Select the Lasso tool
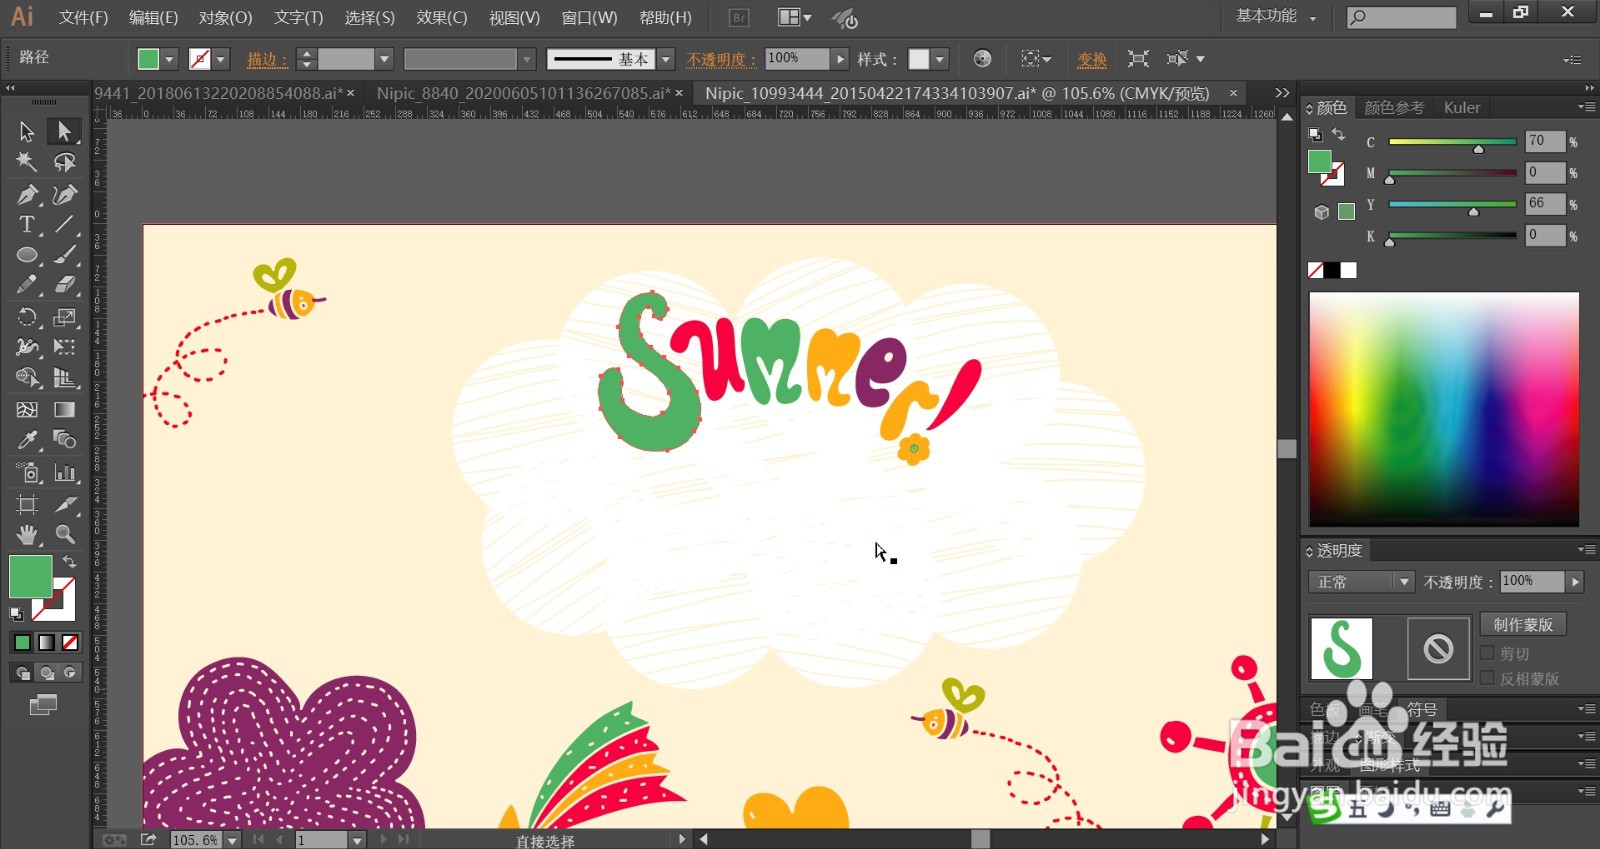1600x849 pixels. pos(65,162)
